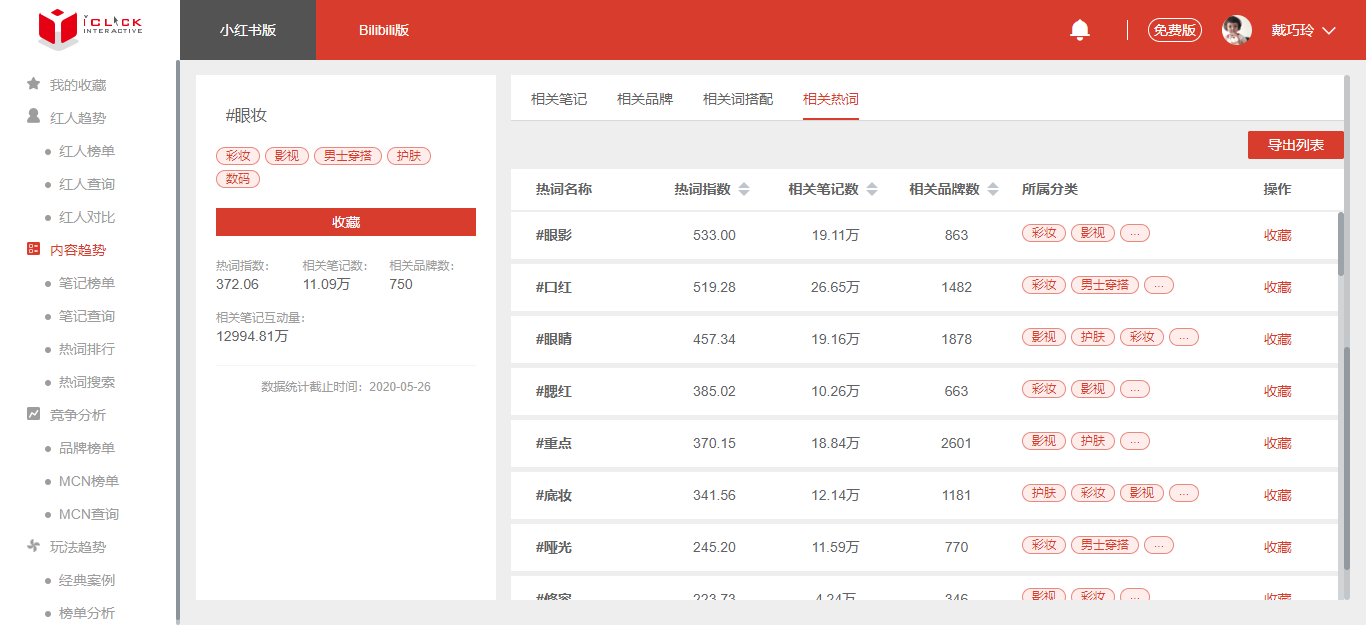The image size is (1366, 625).
Task: Sort table by 热词指数 arrows
Action: click(x=744, y=190)
